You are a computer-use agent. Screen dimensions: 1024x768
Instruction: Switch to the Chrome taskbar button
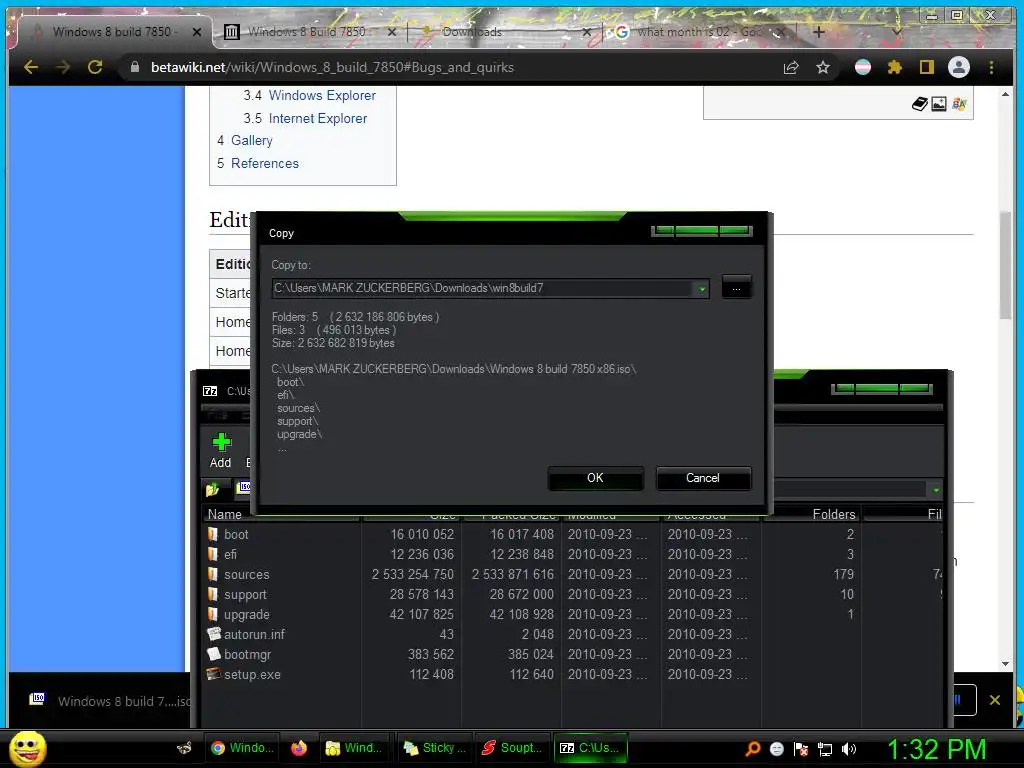pos(242,748)
